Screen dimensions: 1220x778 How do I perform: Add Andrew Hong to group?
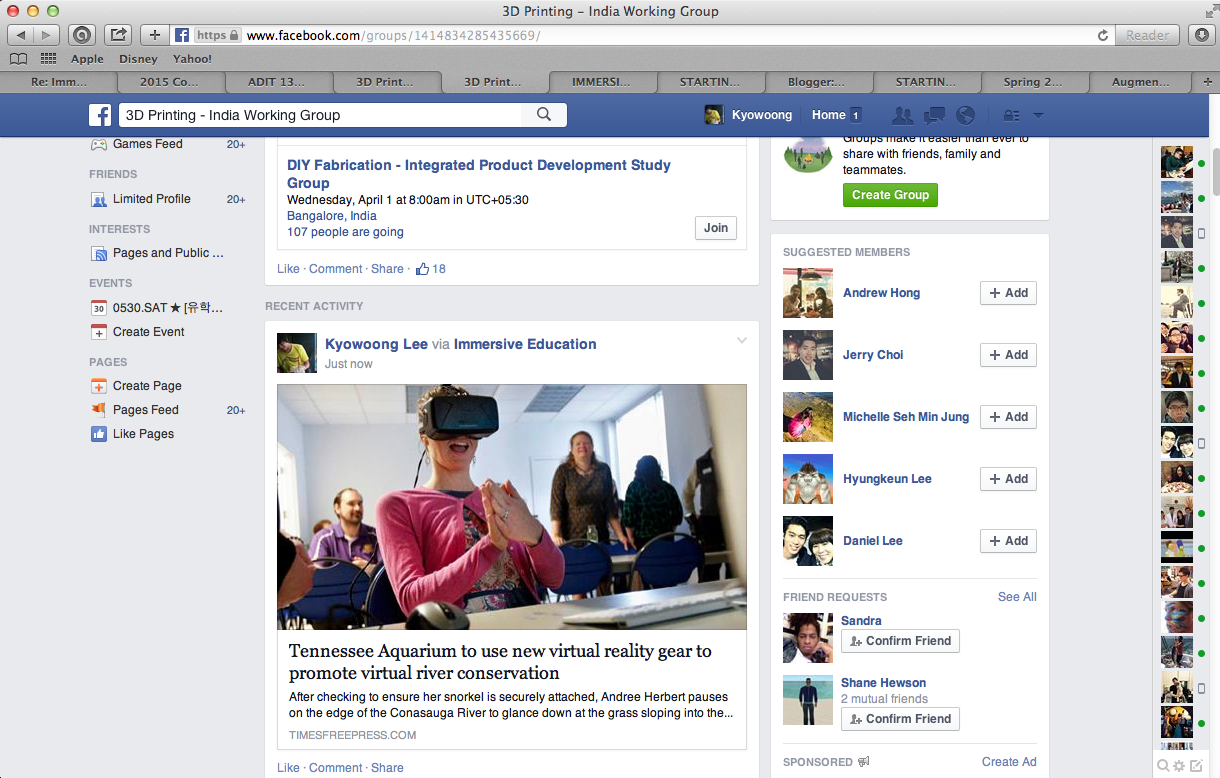[x=1008, y=293]
